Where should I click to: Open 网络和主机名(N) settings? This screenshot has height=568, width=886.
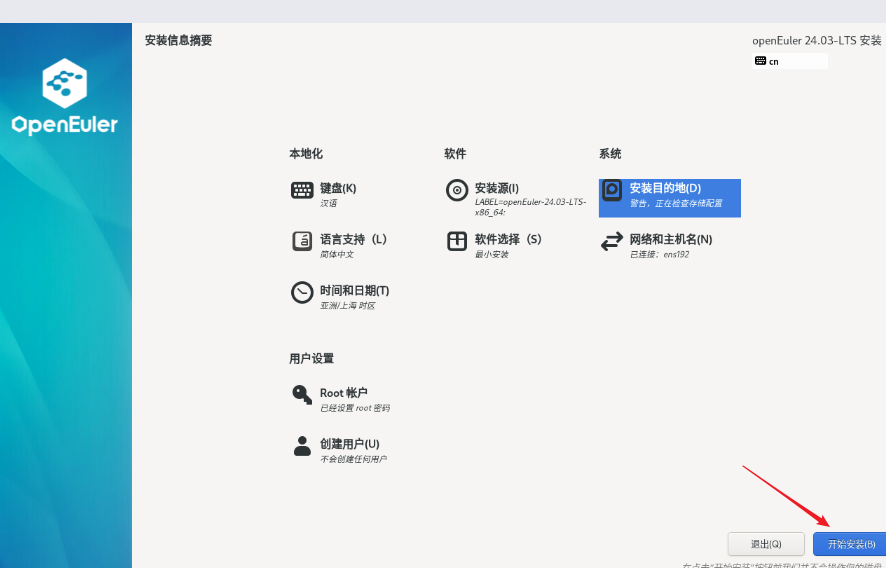coord(657,245)
